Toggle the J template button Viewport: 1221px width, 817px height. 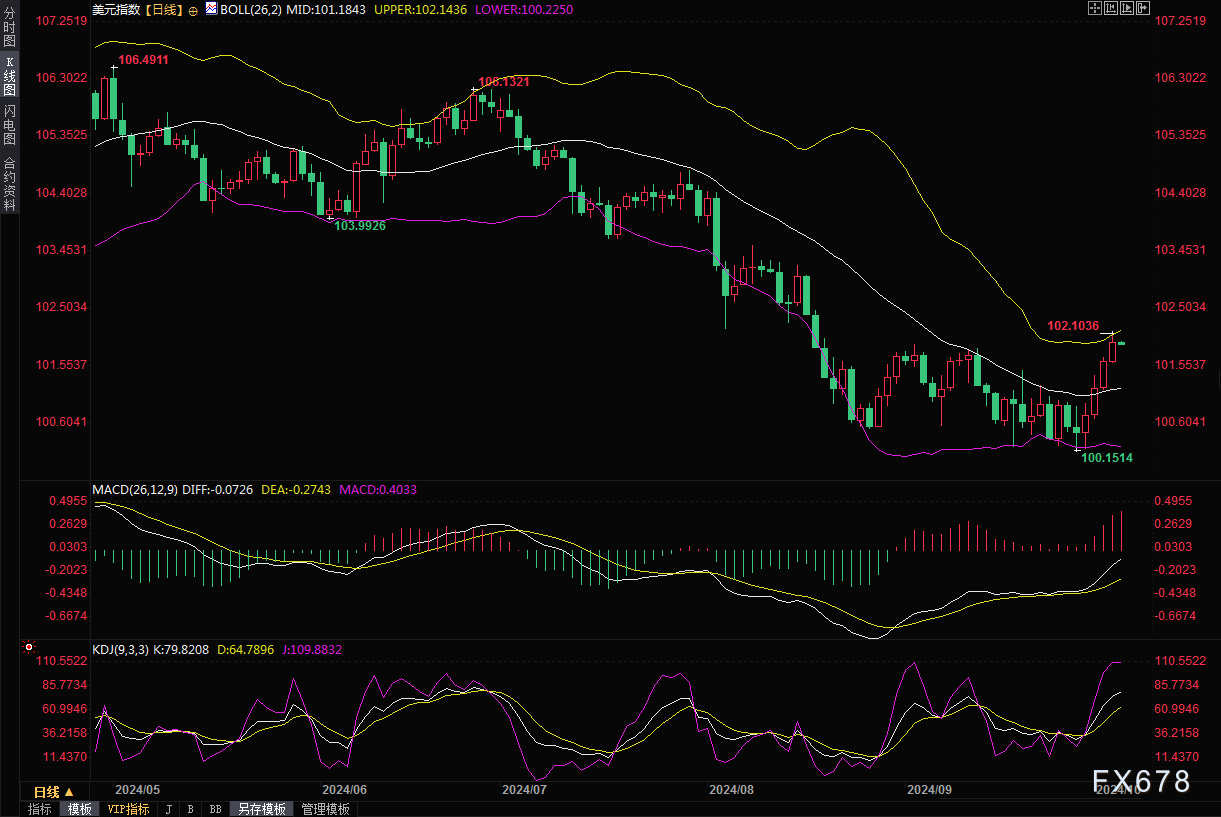click(x=167, y=809)
